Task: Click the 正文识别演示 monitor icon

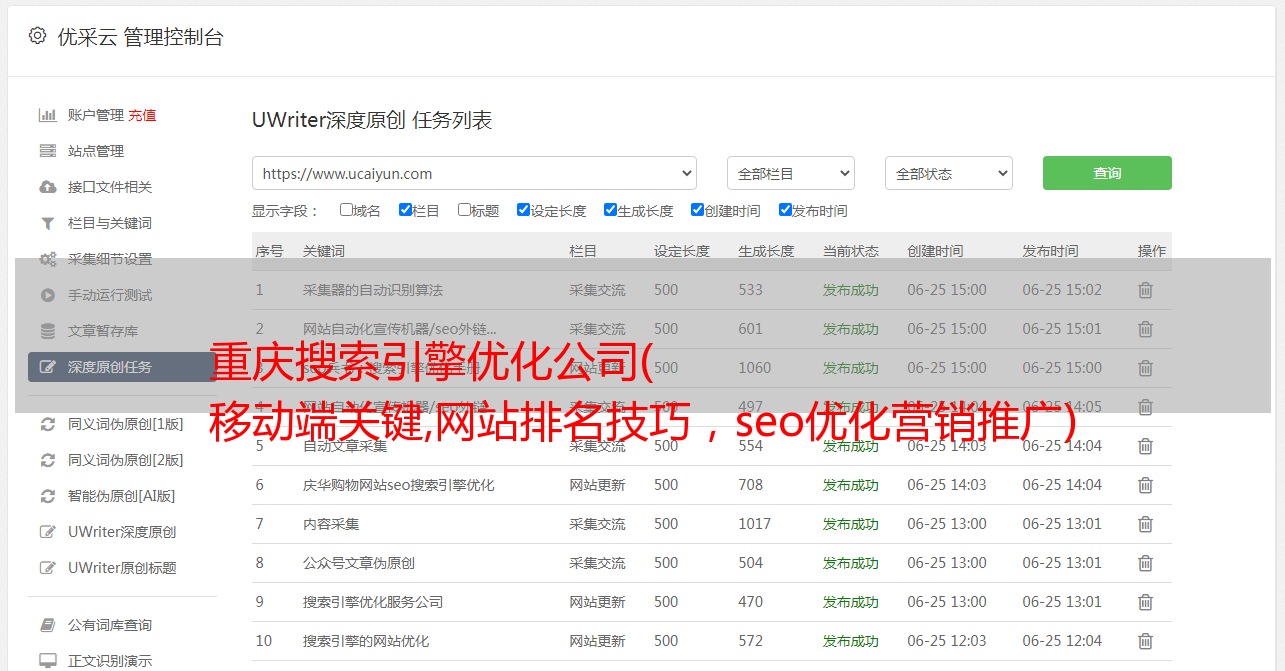Action: [x=47, y=661]
